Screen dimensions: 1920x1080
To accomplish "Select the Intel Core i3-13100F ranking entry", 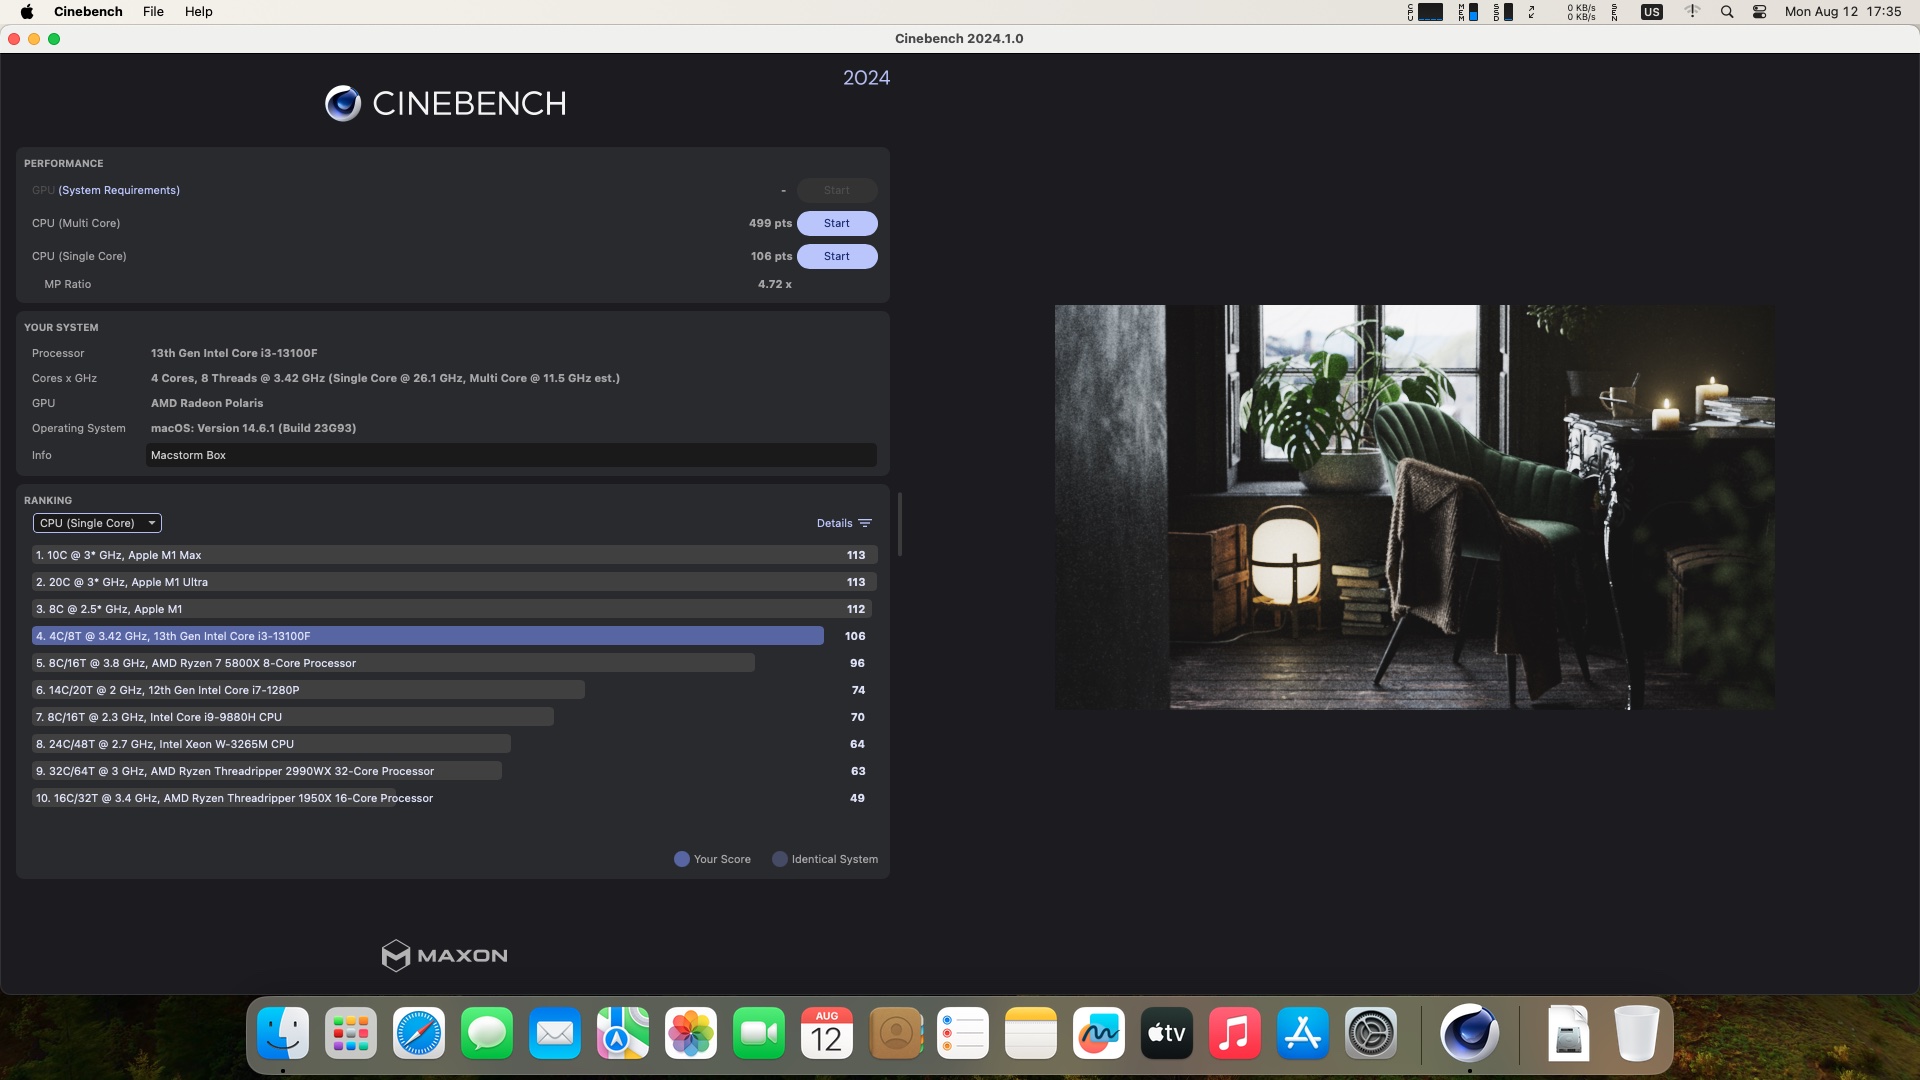I will [x=427, y=636].
